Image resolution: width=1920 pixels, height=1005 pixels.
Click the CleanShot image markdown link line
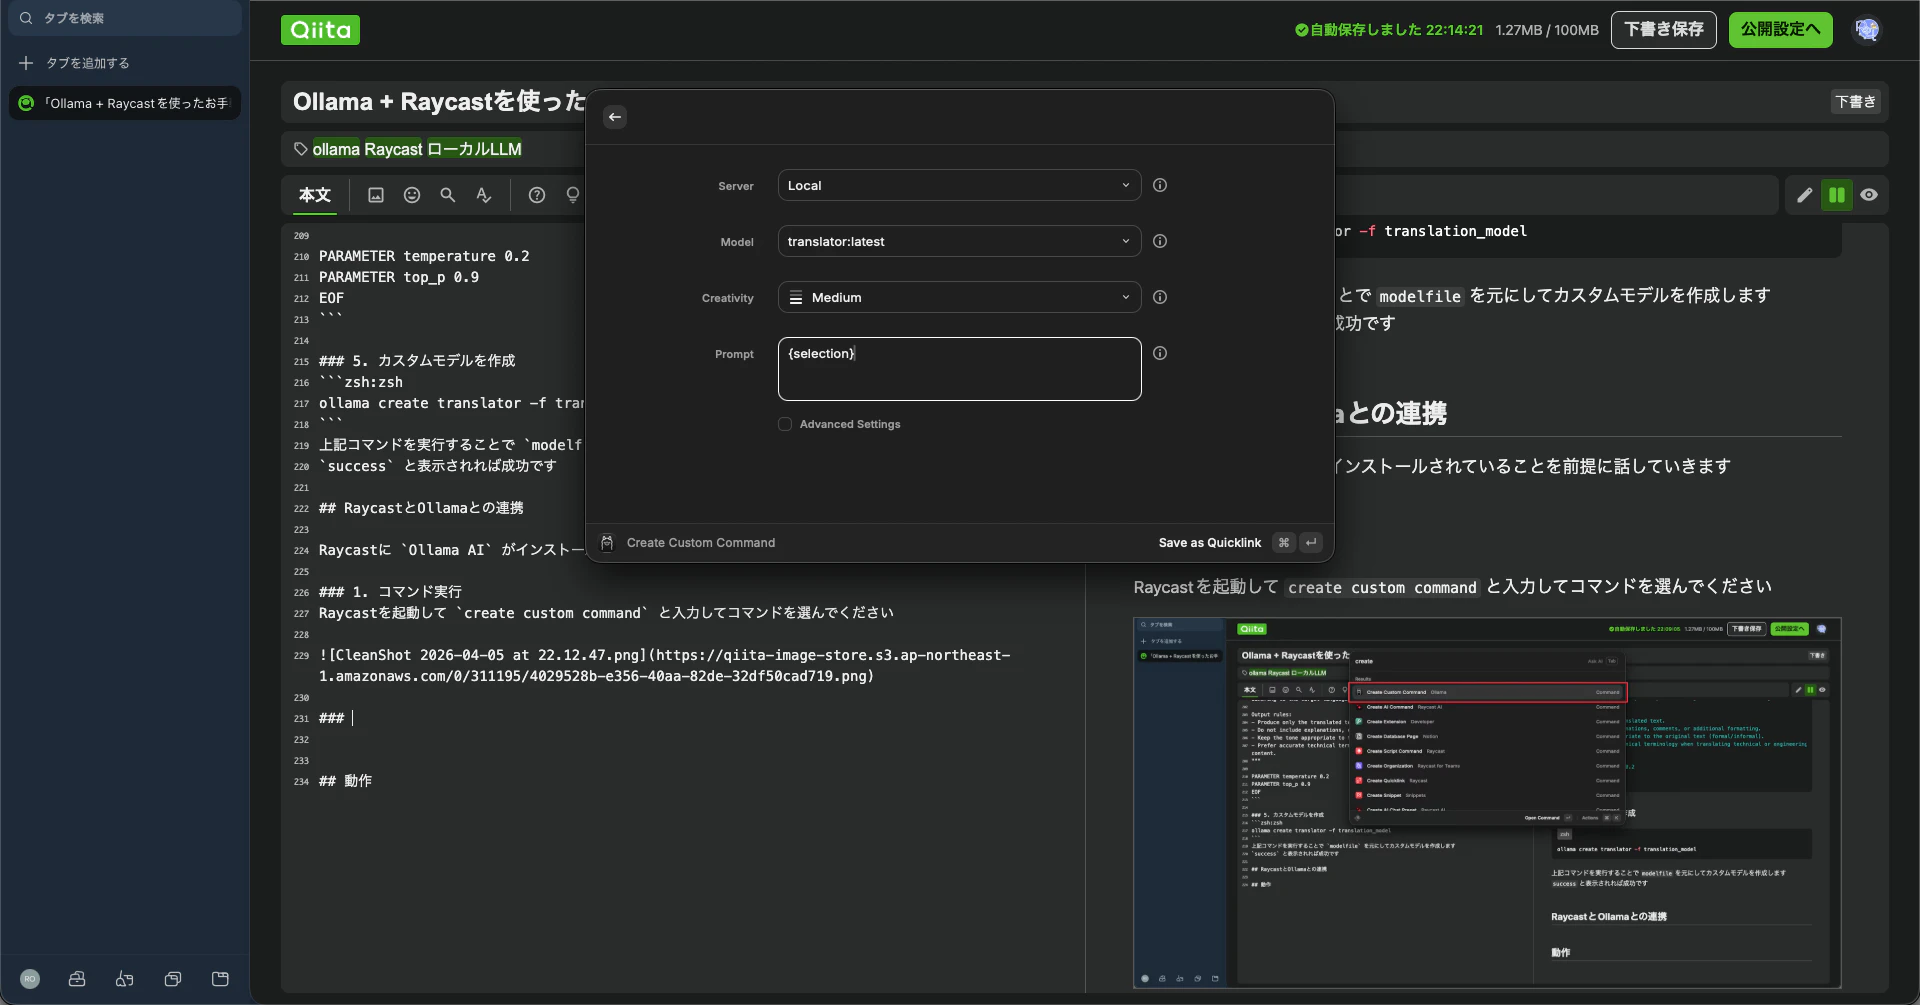(664, 666)
